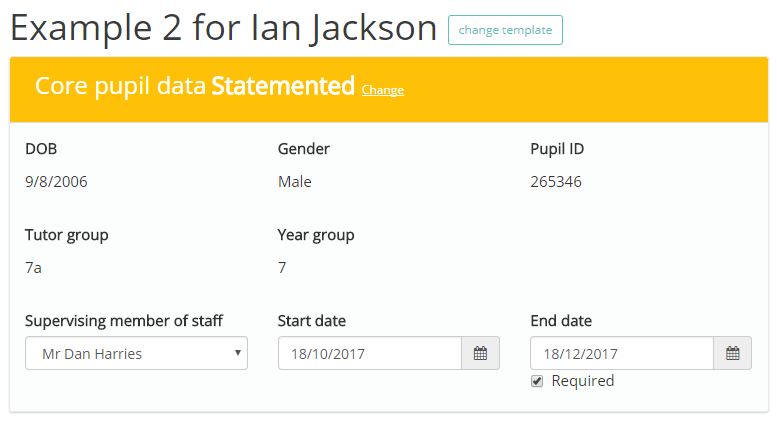Image resolution: width=777 pixels, height=429 pixels.
Task: Click the Year group value 7
Action: tap(282, 268)
